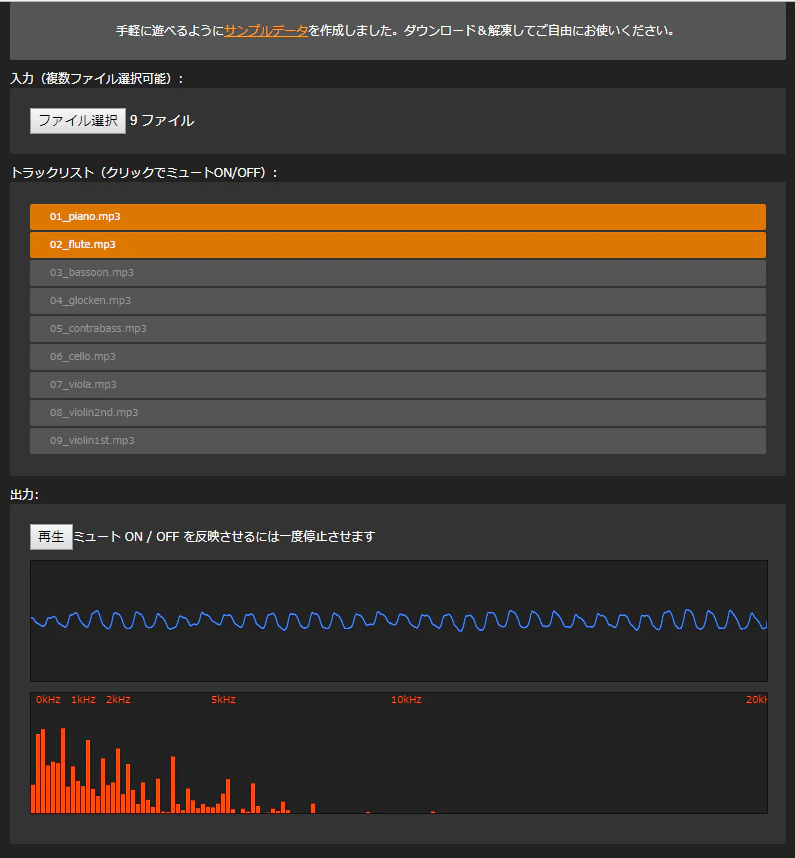
Task: Click the 2kHz frequency label
Action: pos(118,699)
